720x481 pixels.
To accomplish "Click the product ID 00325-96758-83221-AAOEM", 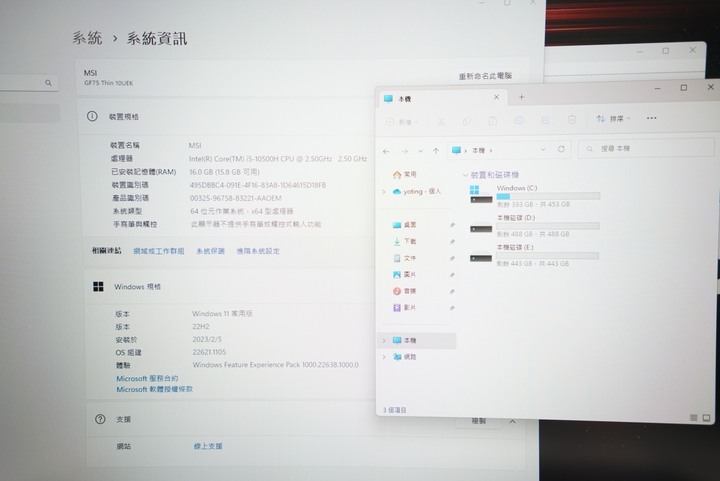I will coord(236,198).
